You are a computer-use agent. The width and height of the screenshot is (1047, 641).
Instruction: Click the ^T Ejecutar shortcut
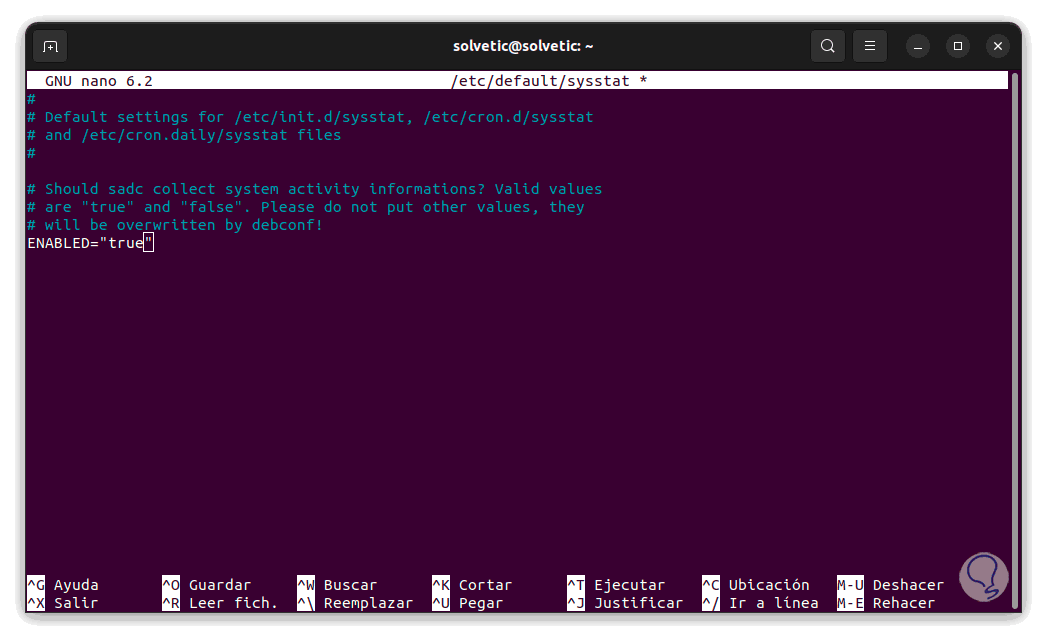tap(616, 585)
